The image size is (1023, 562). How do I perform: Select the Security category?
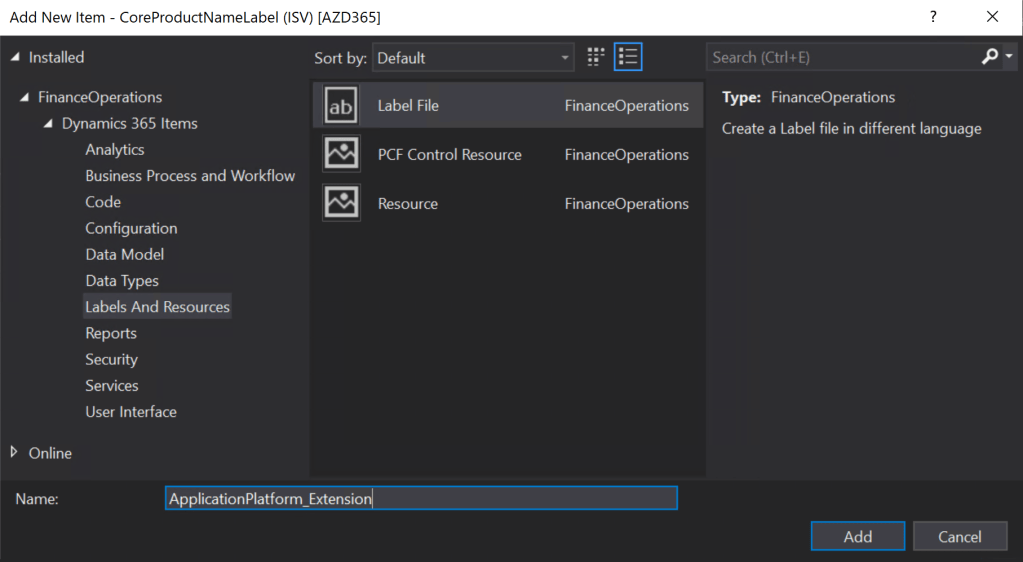point(111,360)
